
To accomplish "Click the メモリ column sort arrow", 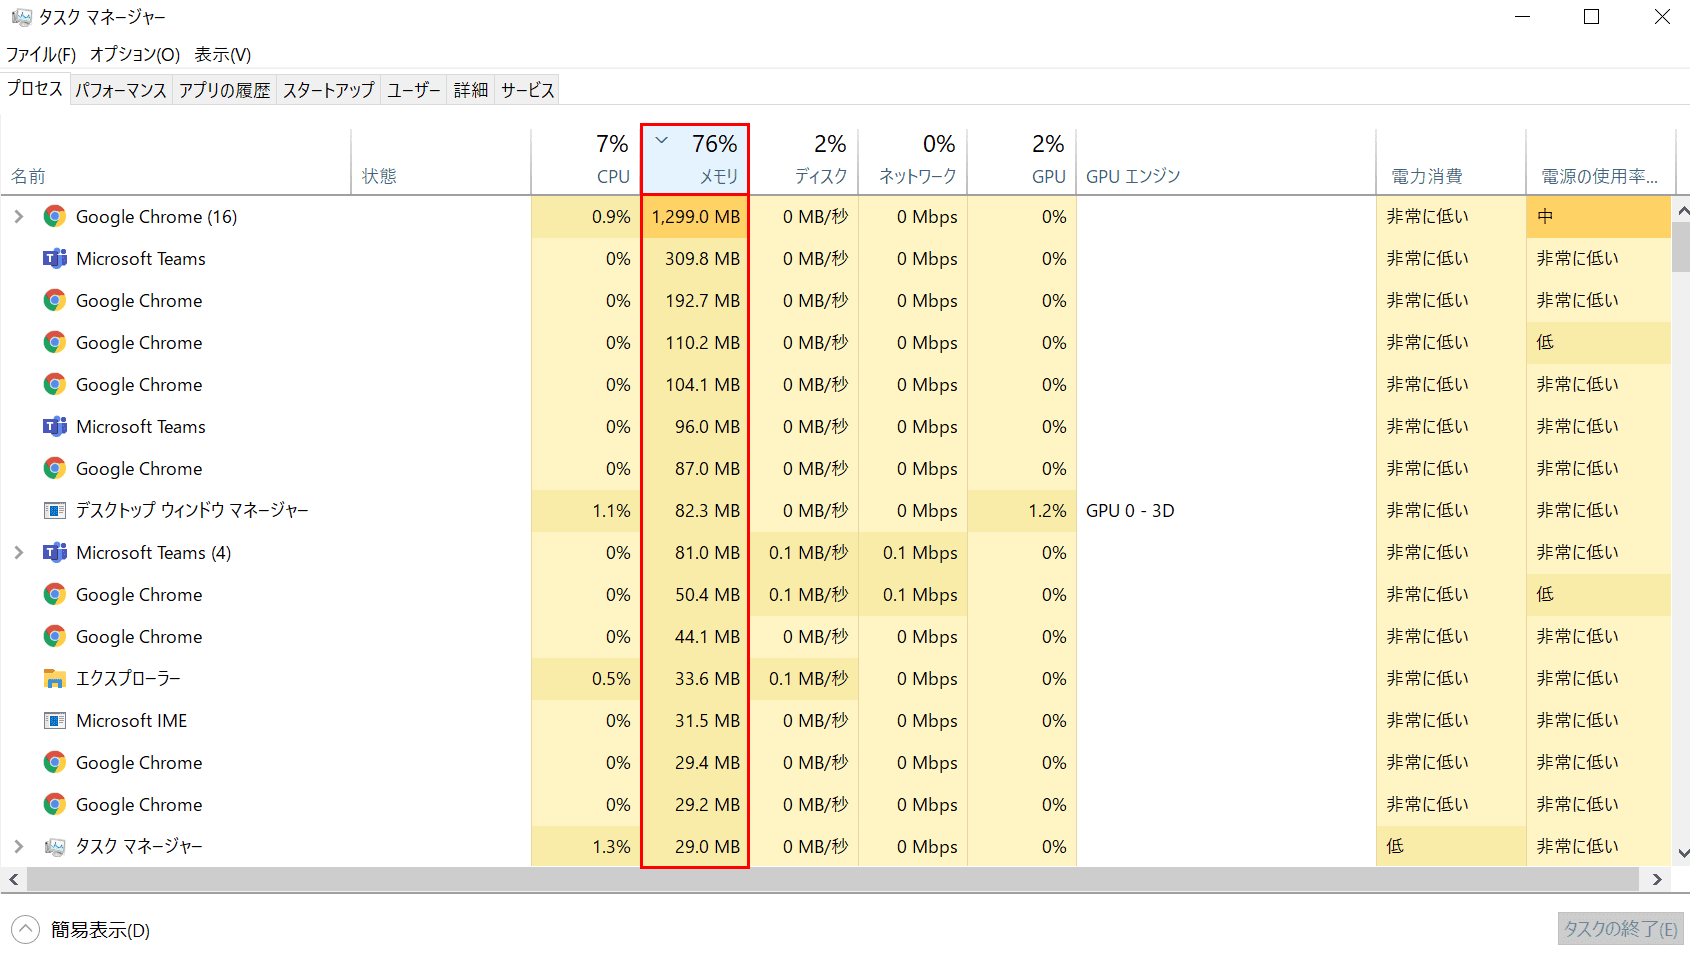I will [x=661, y=140].
